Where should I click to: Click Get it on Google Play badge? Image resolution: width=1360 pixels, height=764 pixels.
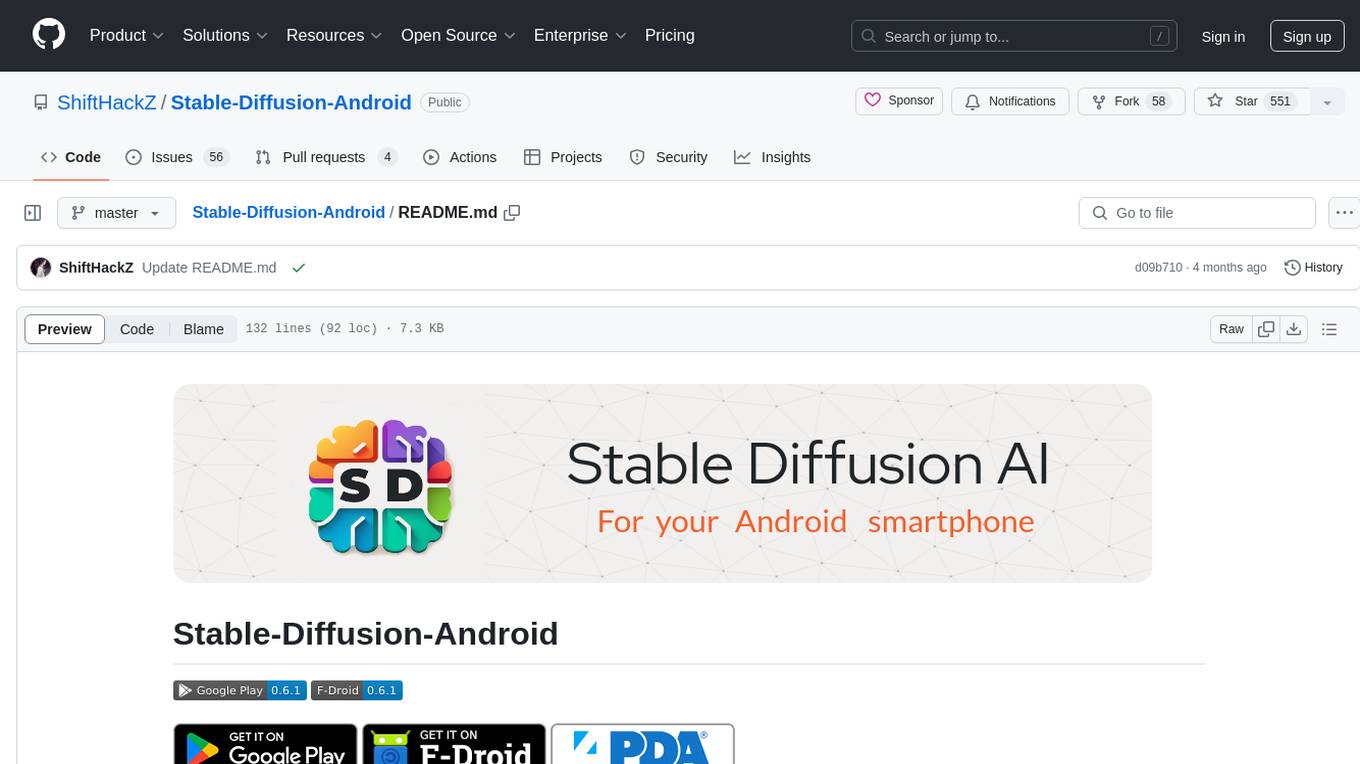pyautogui.click(x=265, y=744)
